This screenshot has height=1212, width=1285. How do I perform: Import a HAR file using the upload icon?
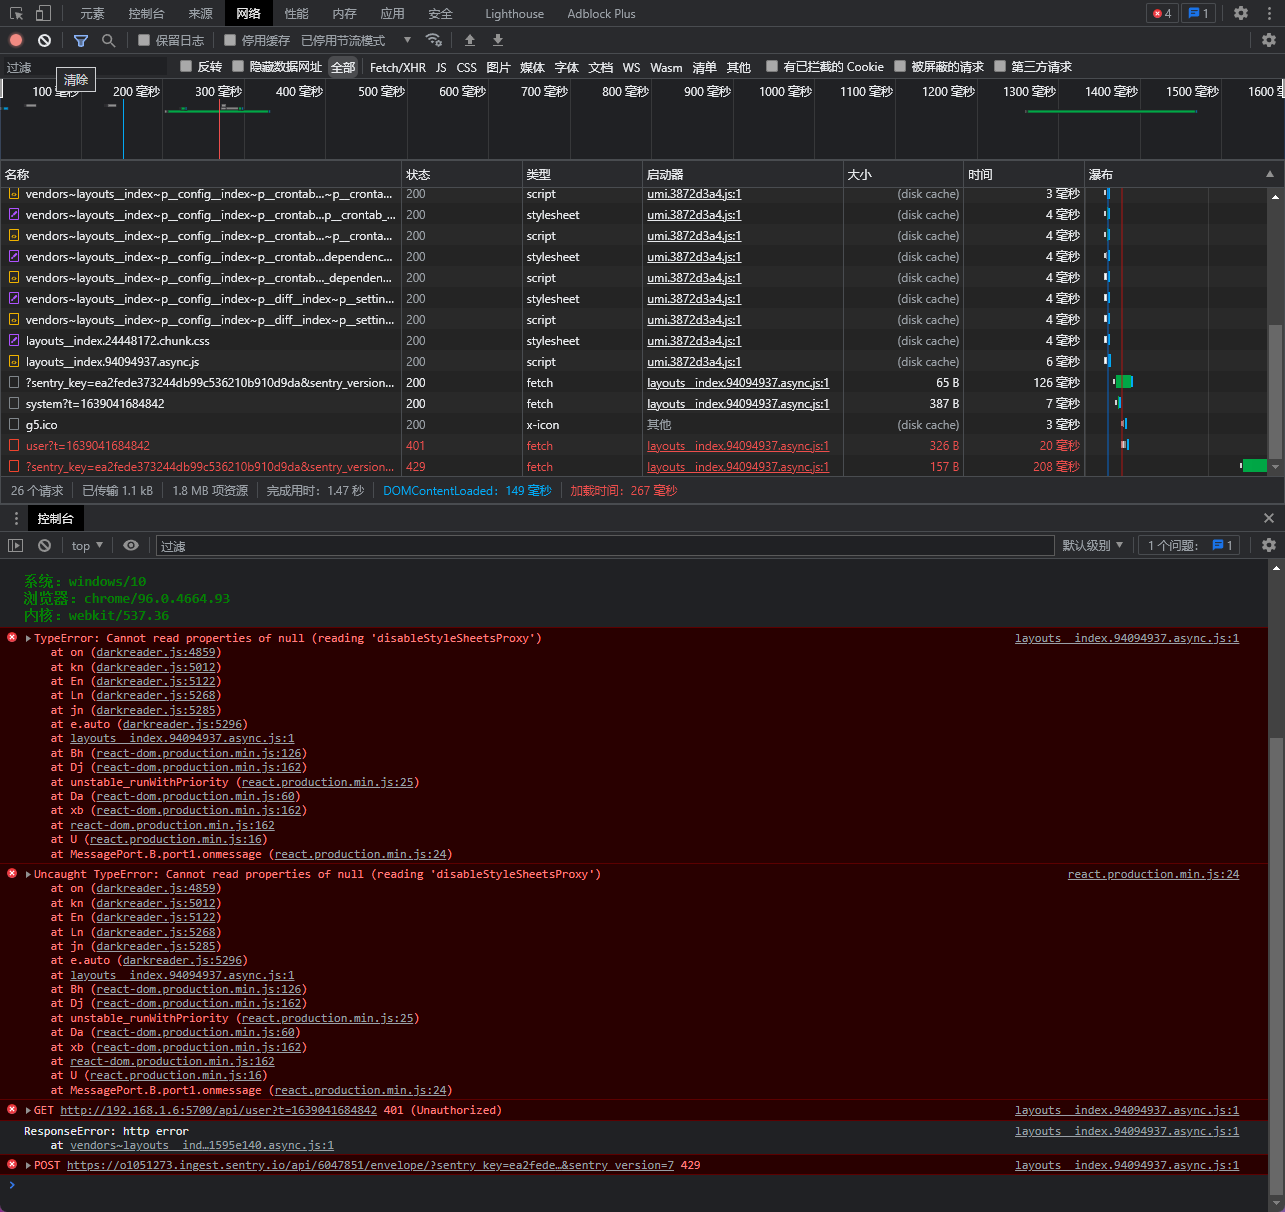[x=469, y=40]
